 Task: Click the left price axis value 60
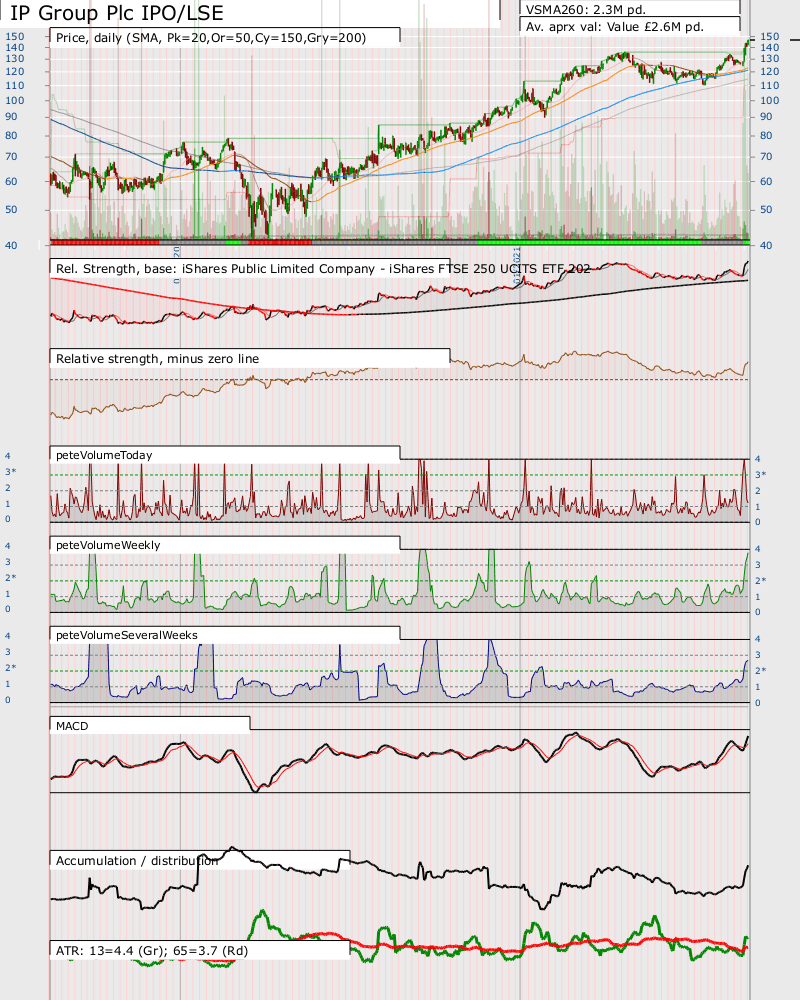point(11,181)
